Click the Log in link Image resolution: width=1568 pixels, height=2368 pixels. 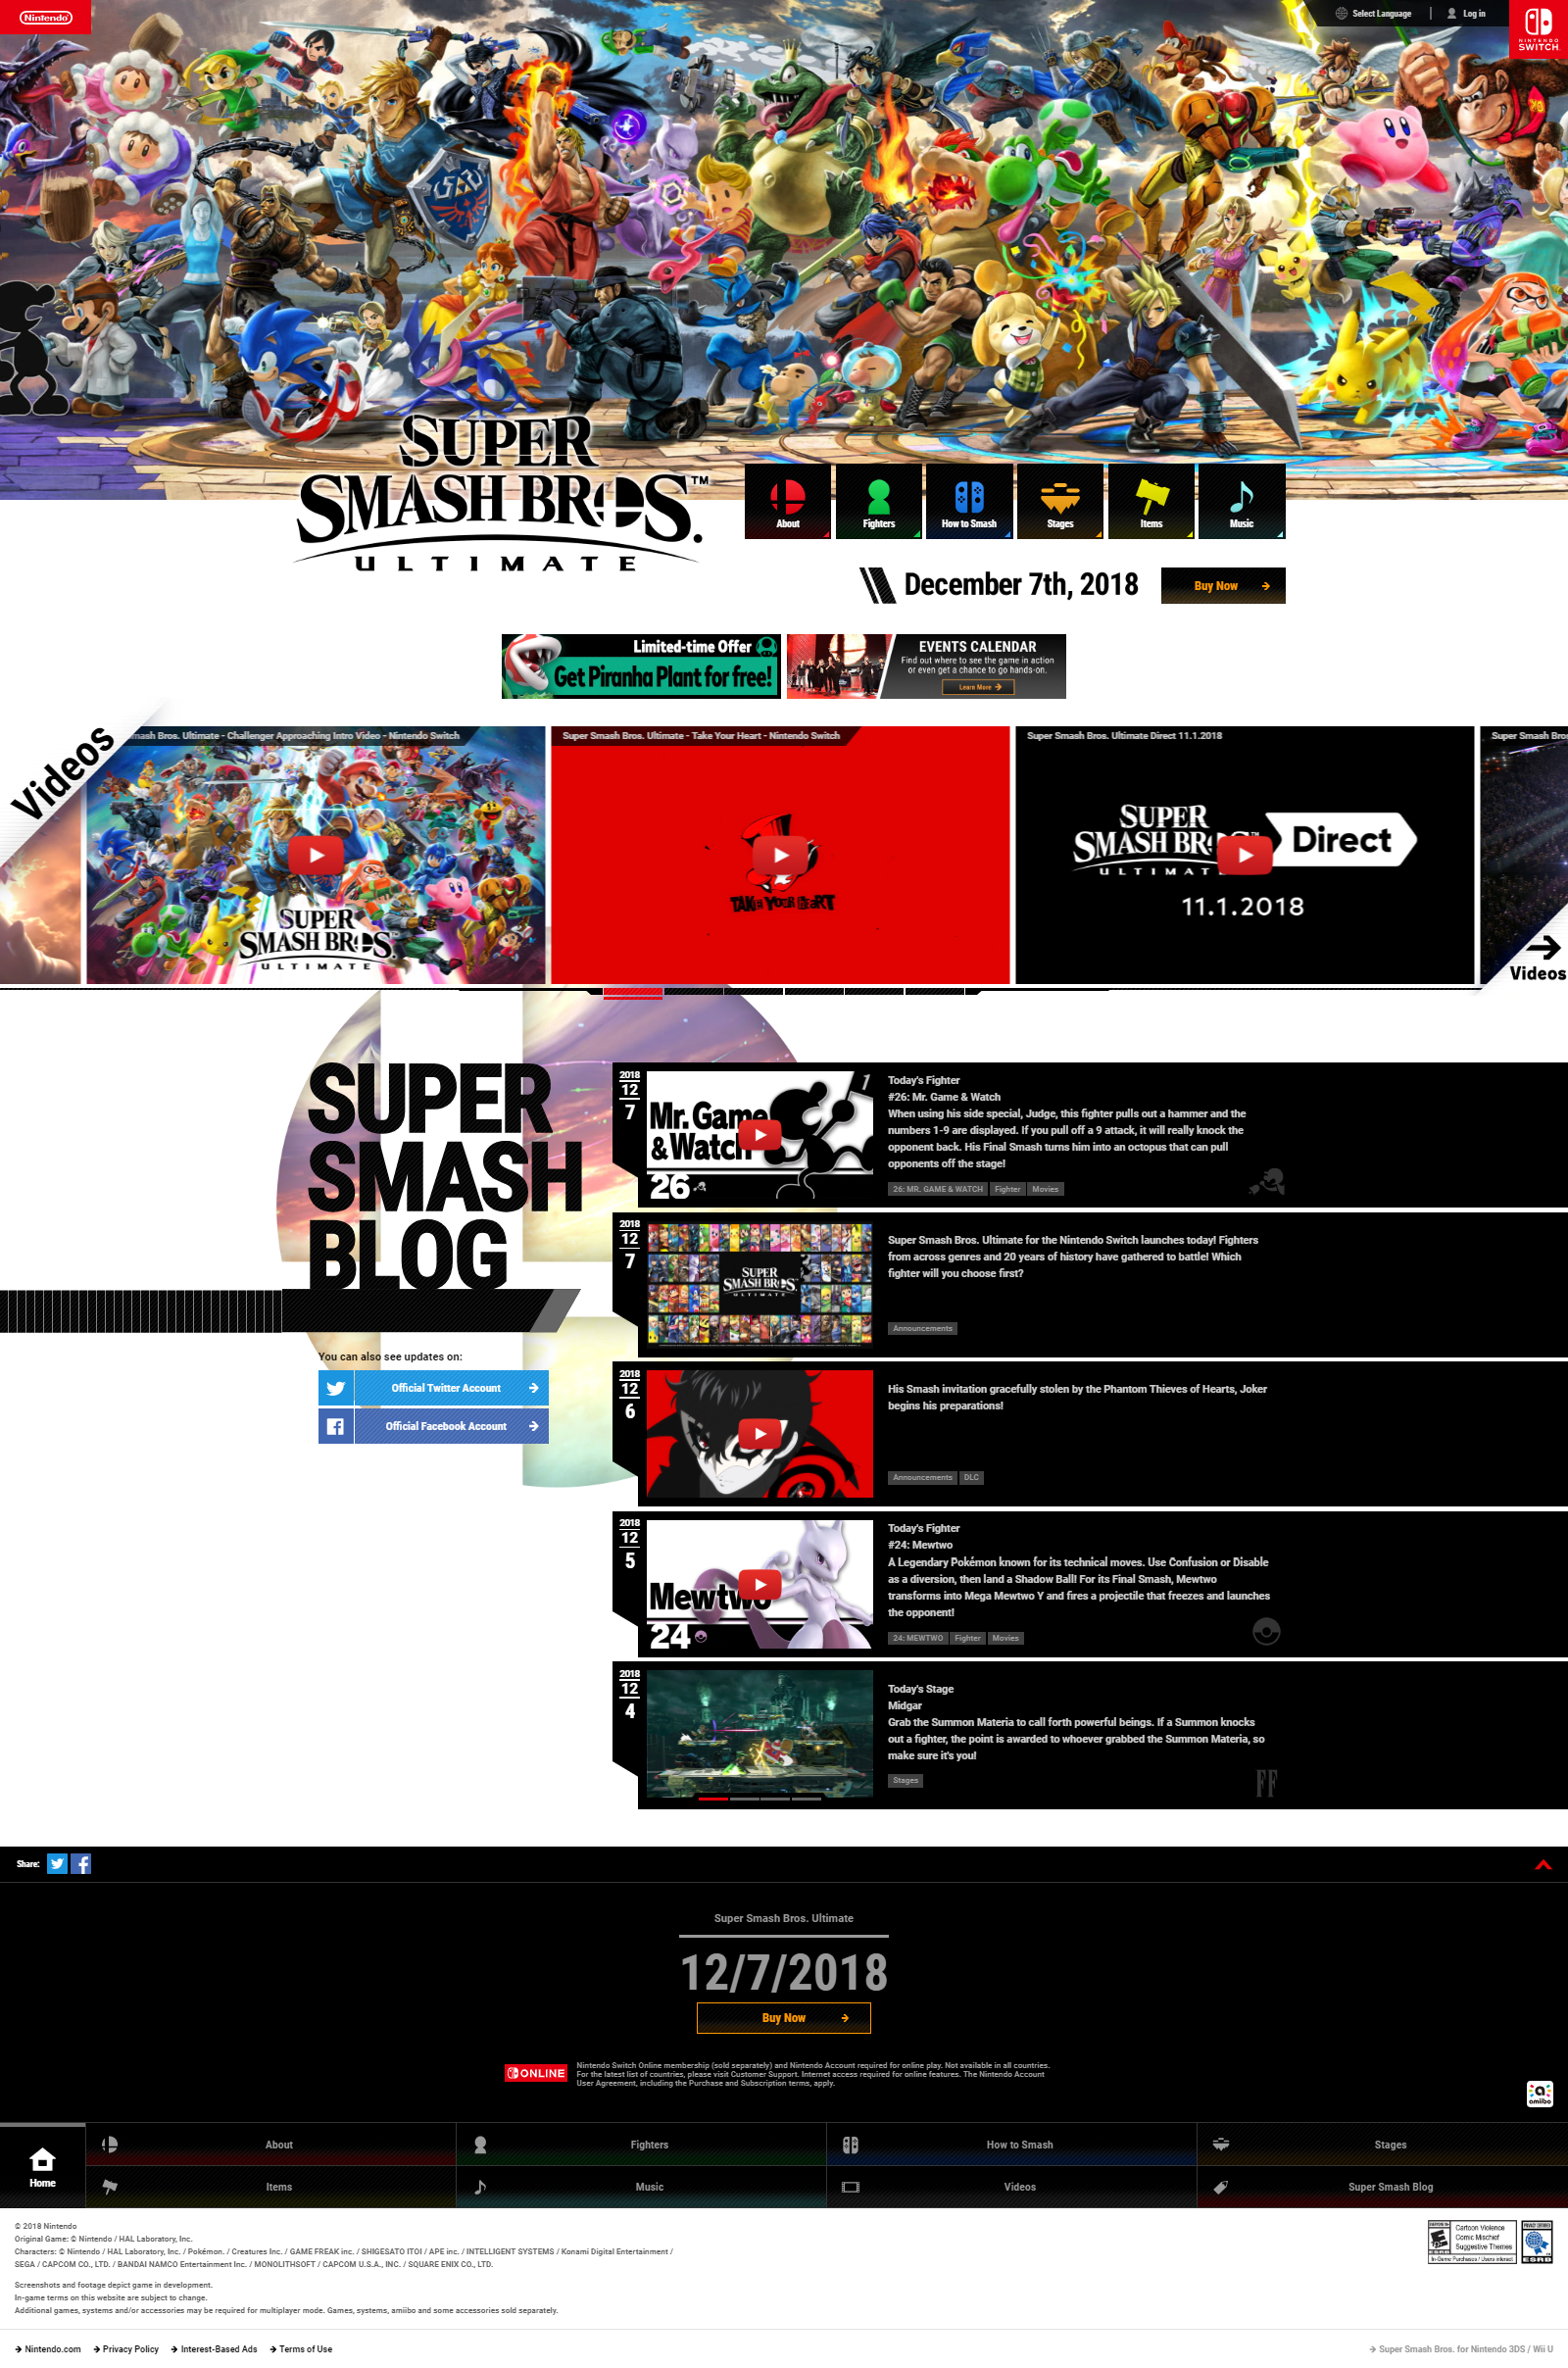pyautogui.click(x=1466, y=14)
